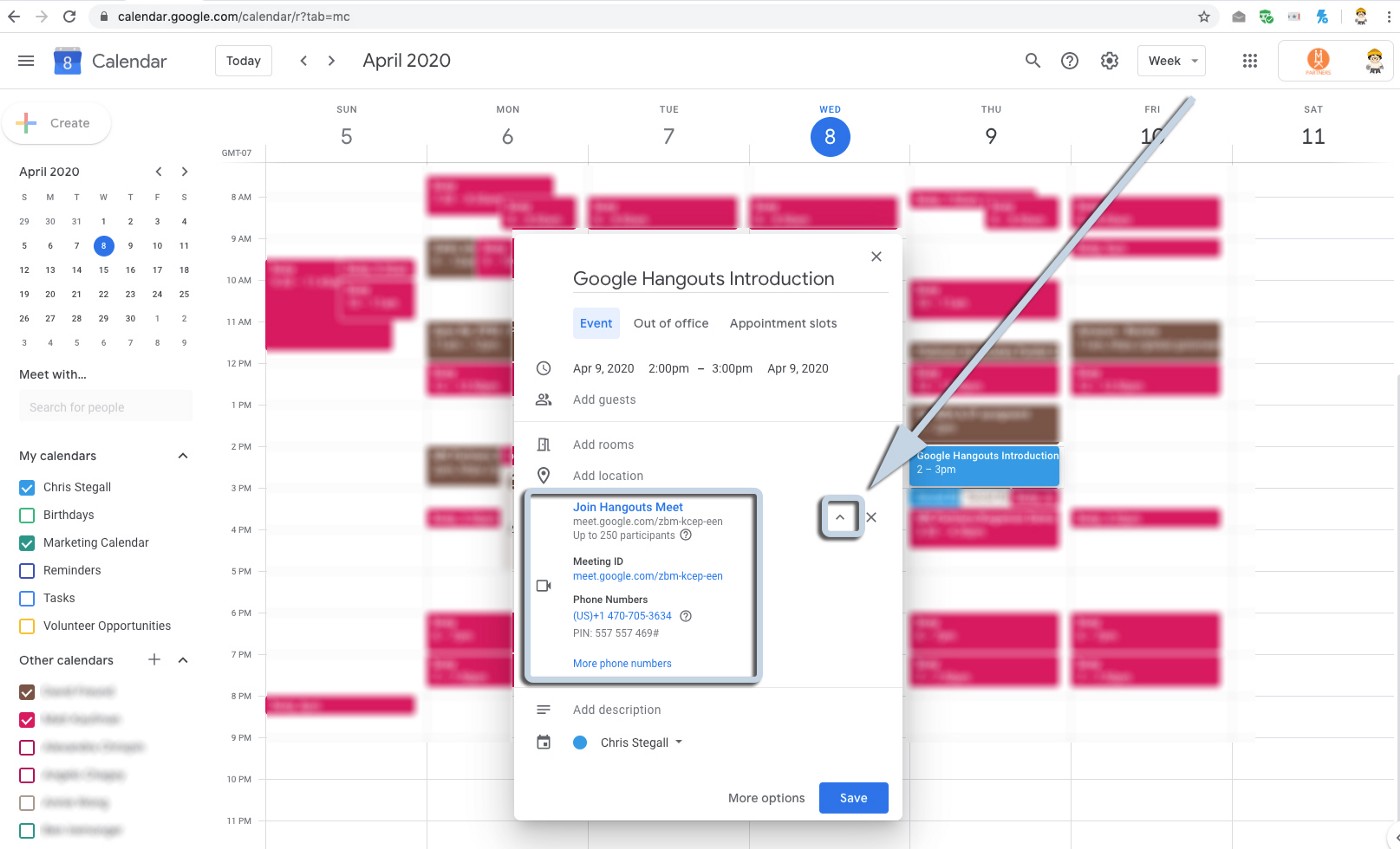Click the (US)+1 470-705-3634 phone link
This screenshot has height=849, width=1400.
click(622, 616)
